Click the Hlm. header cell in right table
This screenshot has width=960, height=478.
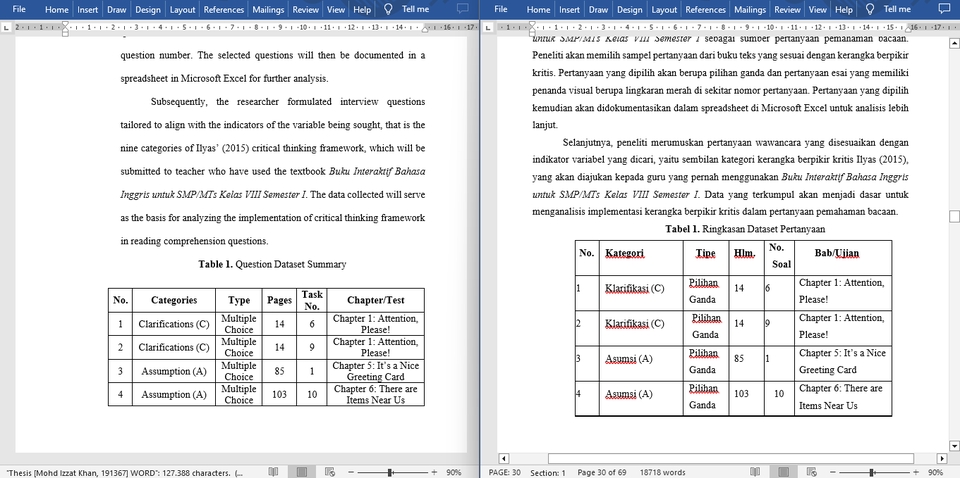745,258
